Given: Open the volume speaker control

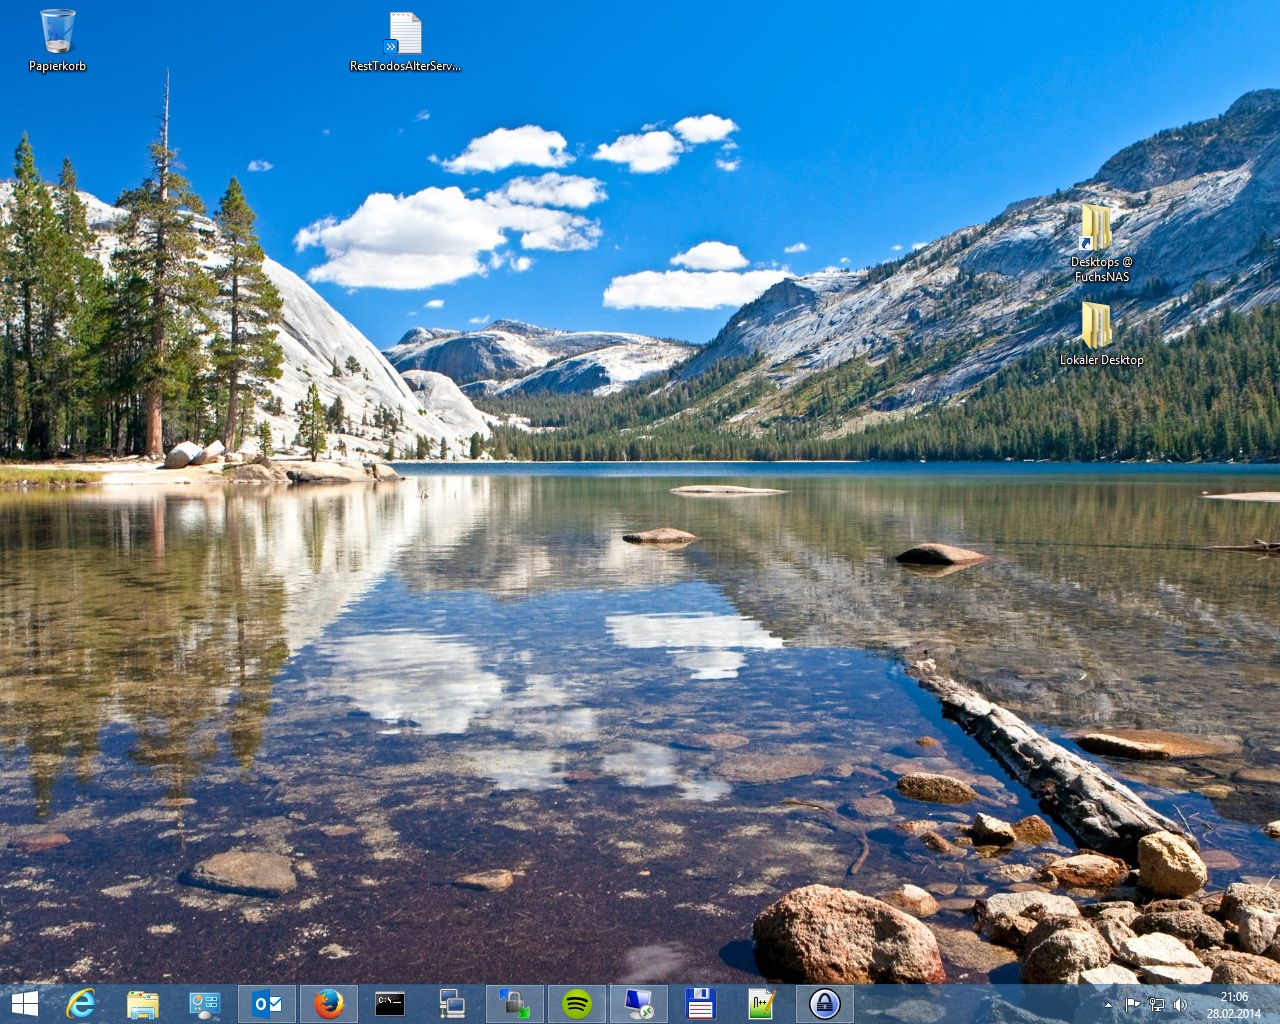Looking at the screenshot, I should (1180, 1005).
